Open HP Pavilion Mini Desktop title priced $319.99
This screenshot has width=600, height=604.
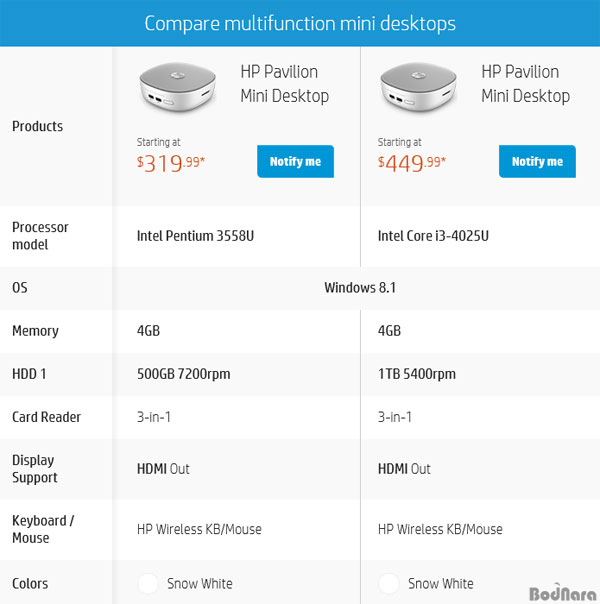[x=284, y=84]
